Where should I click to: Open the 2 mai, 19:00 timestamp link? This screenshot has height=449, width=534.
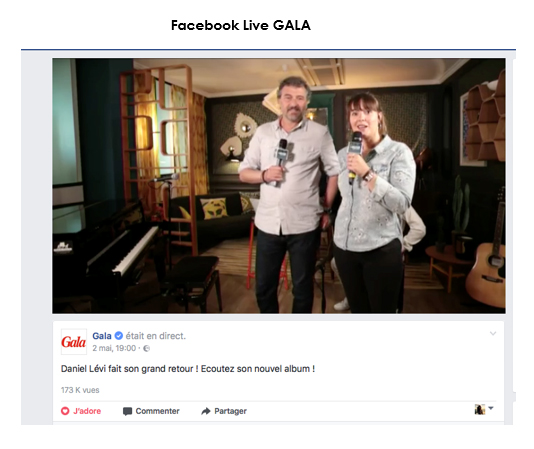pyautogui.click(x=114, y=348)
